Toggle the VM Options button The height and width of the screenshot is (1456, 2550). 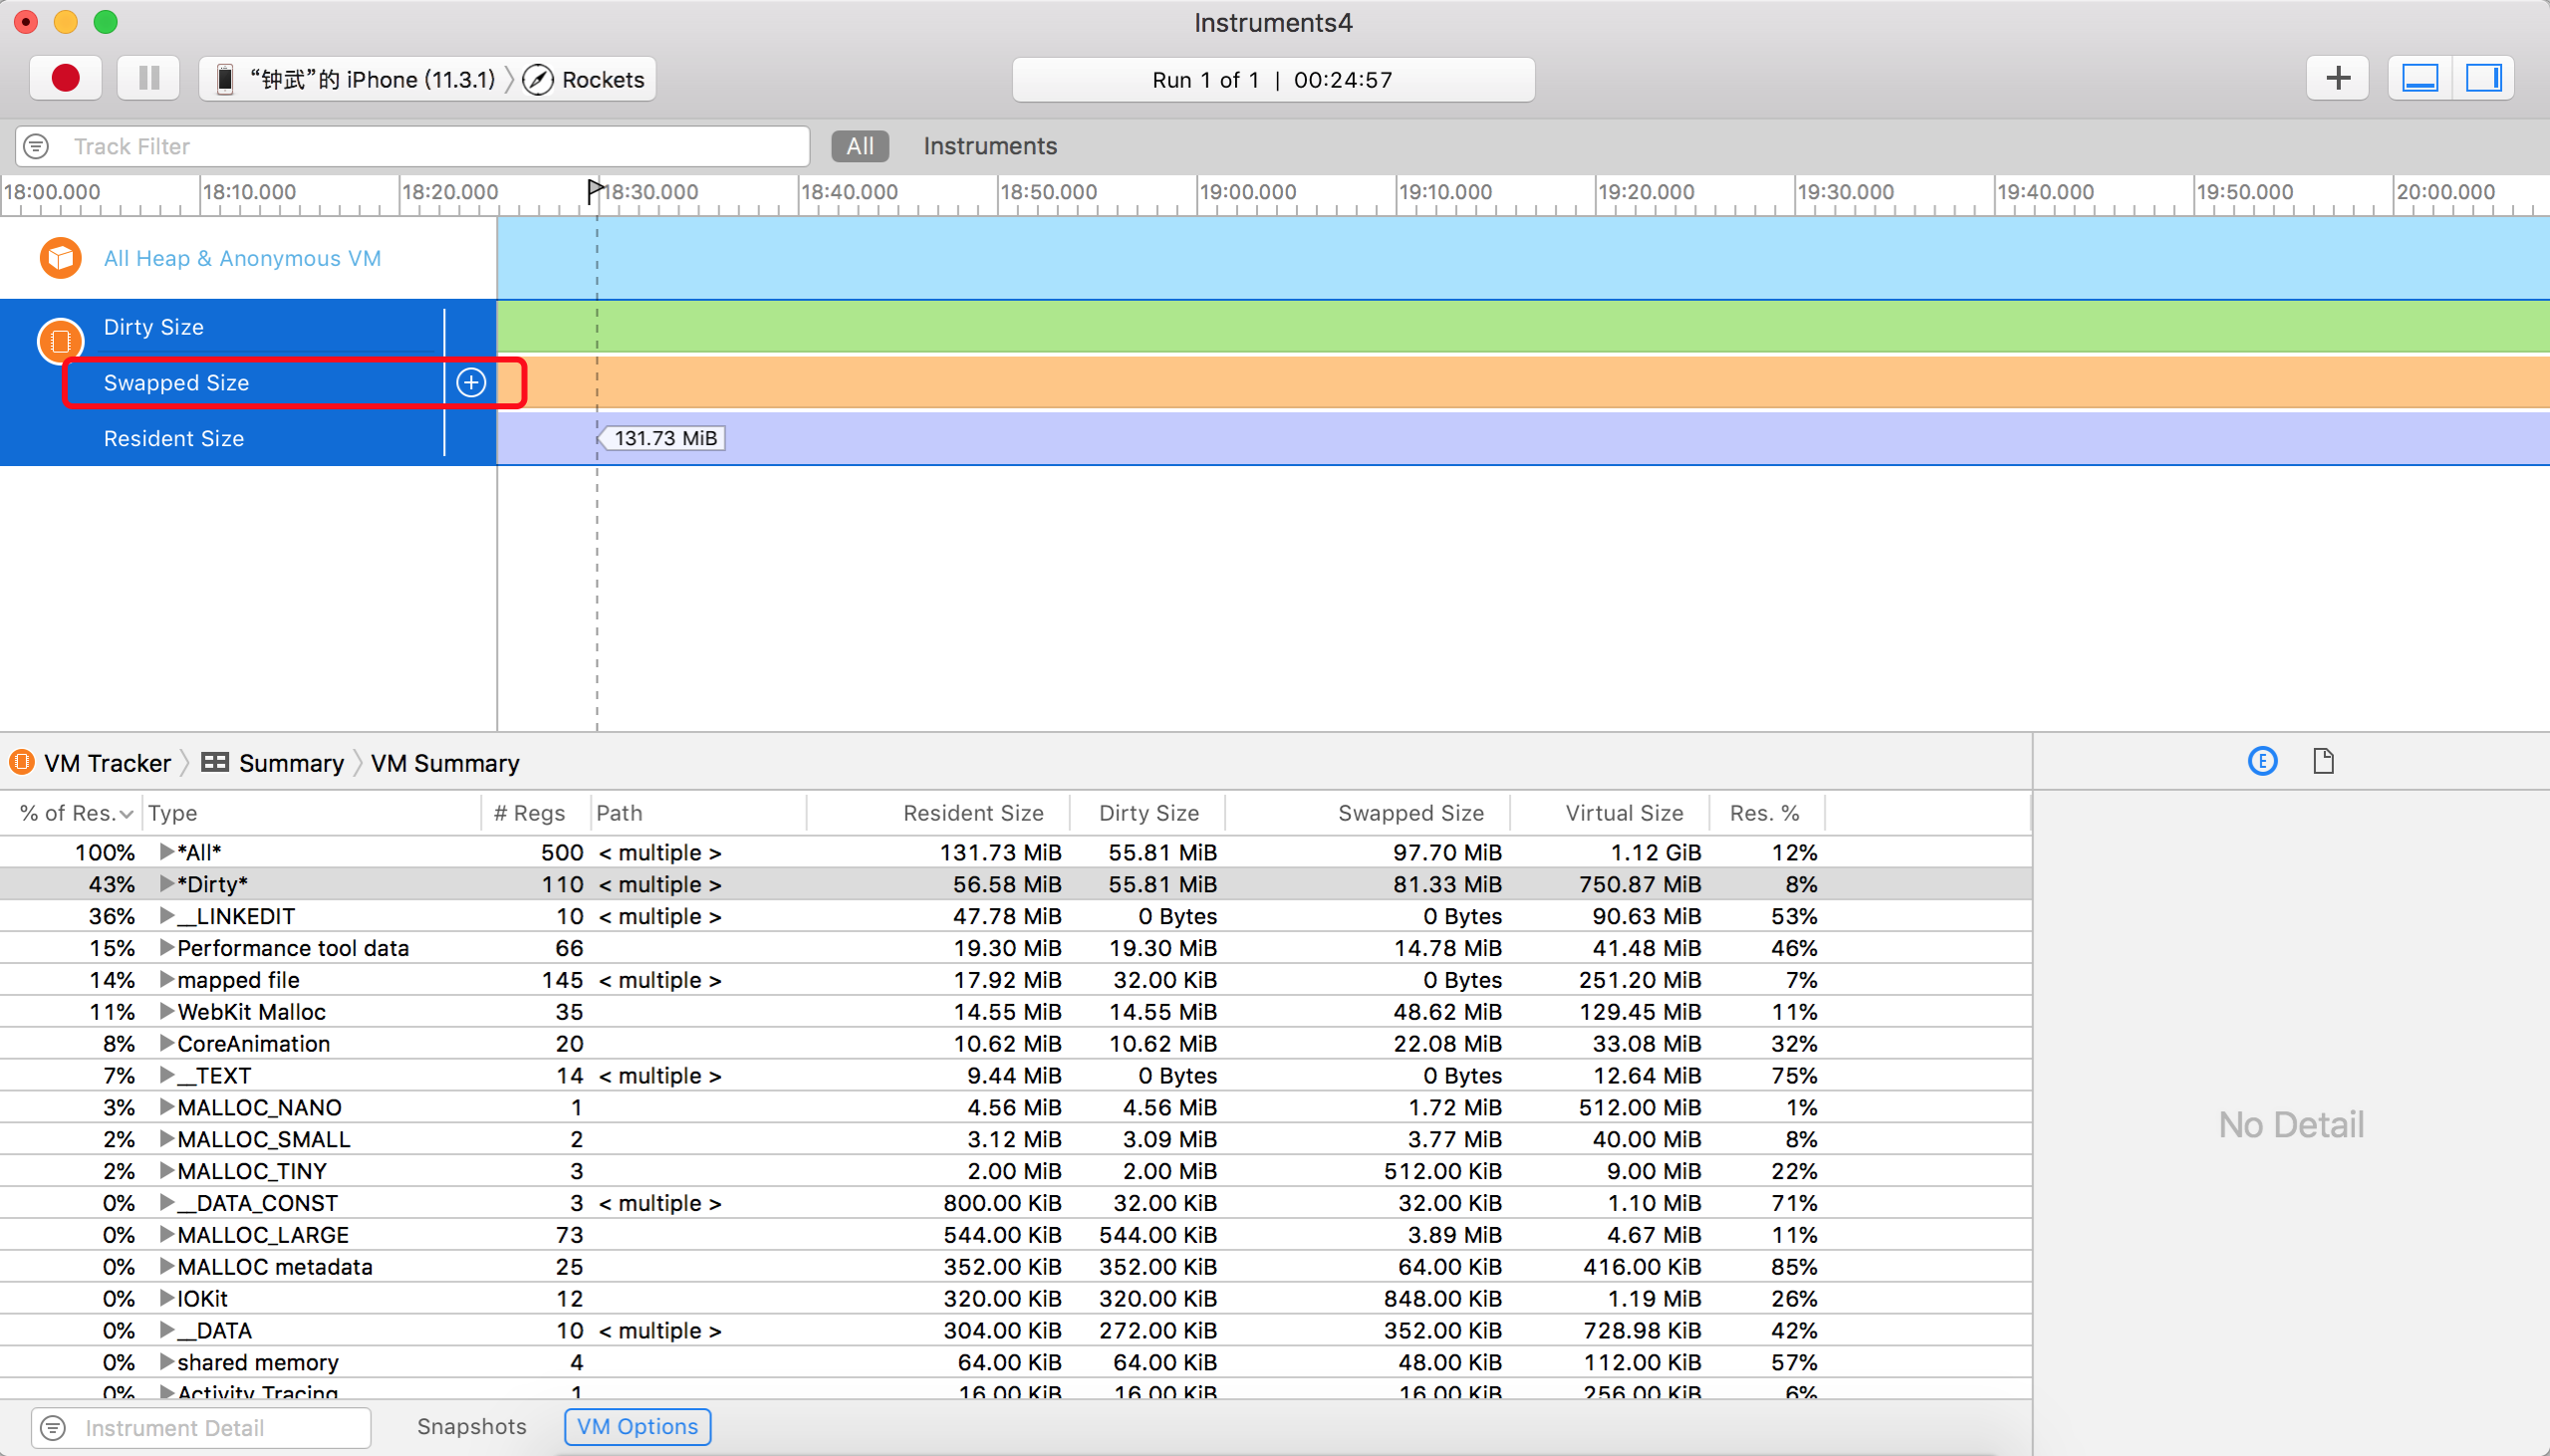[637, 1426]
